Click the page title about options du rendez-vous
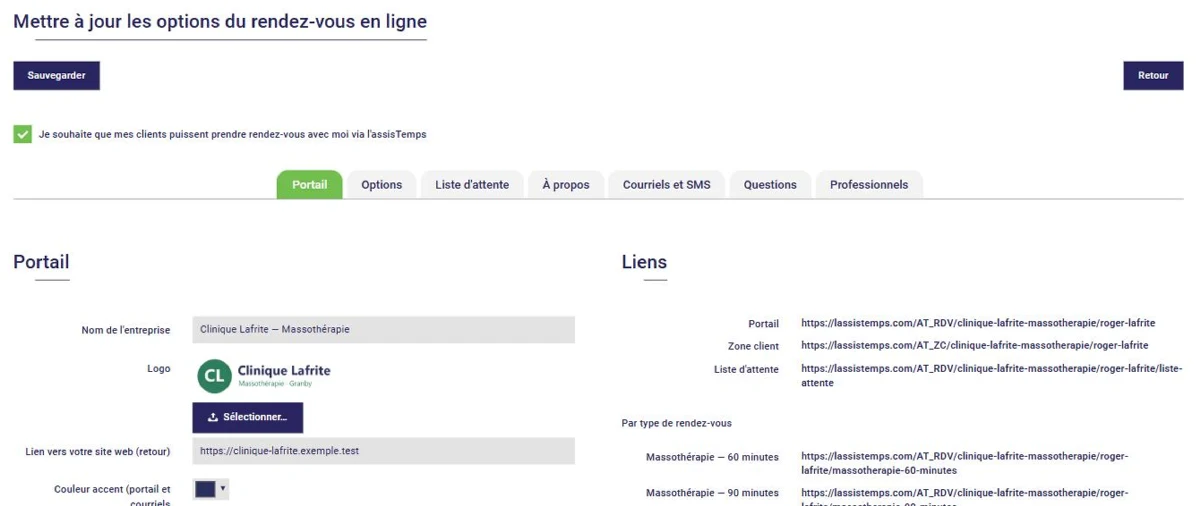Image resolution: width=1200 pixels, height=506 pixels. (220, 21)
